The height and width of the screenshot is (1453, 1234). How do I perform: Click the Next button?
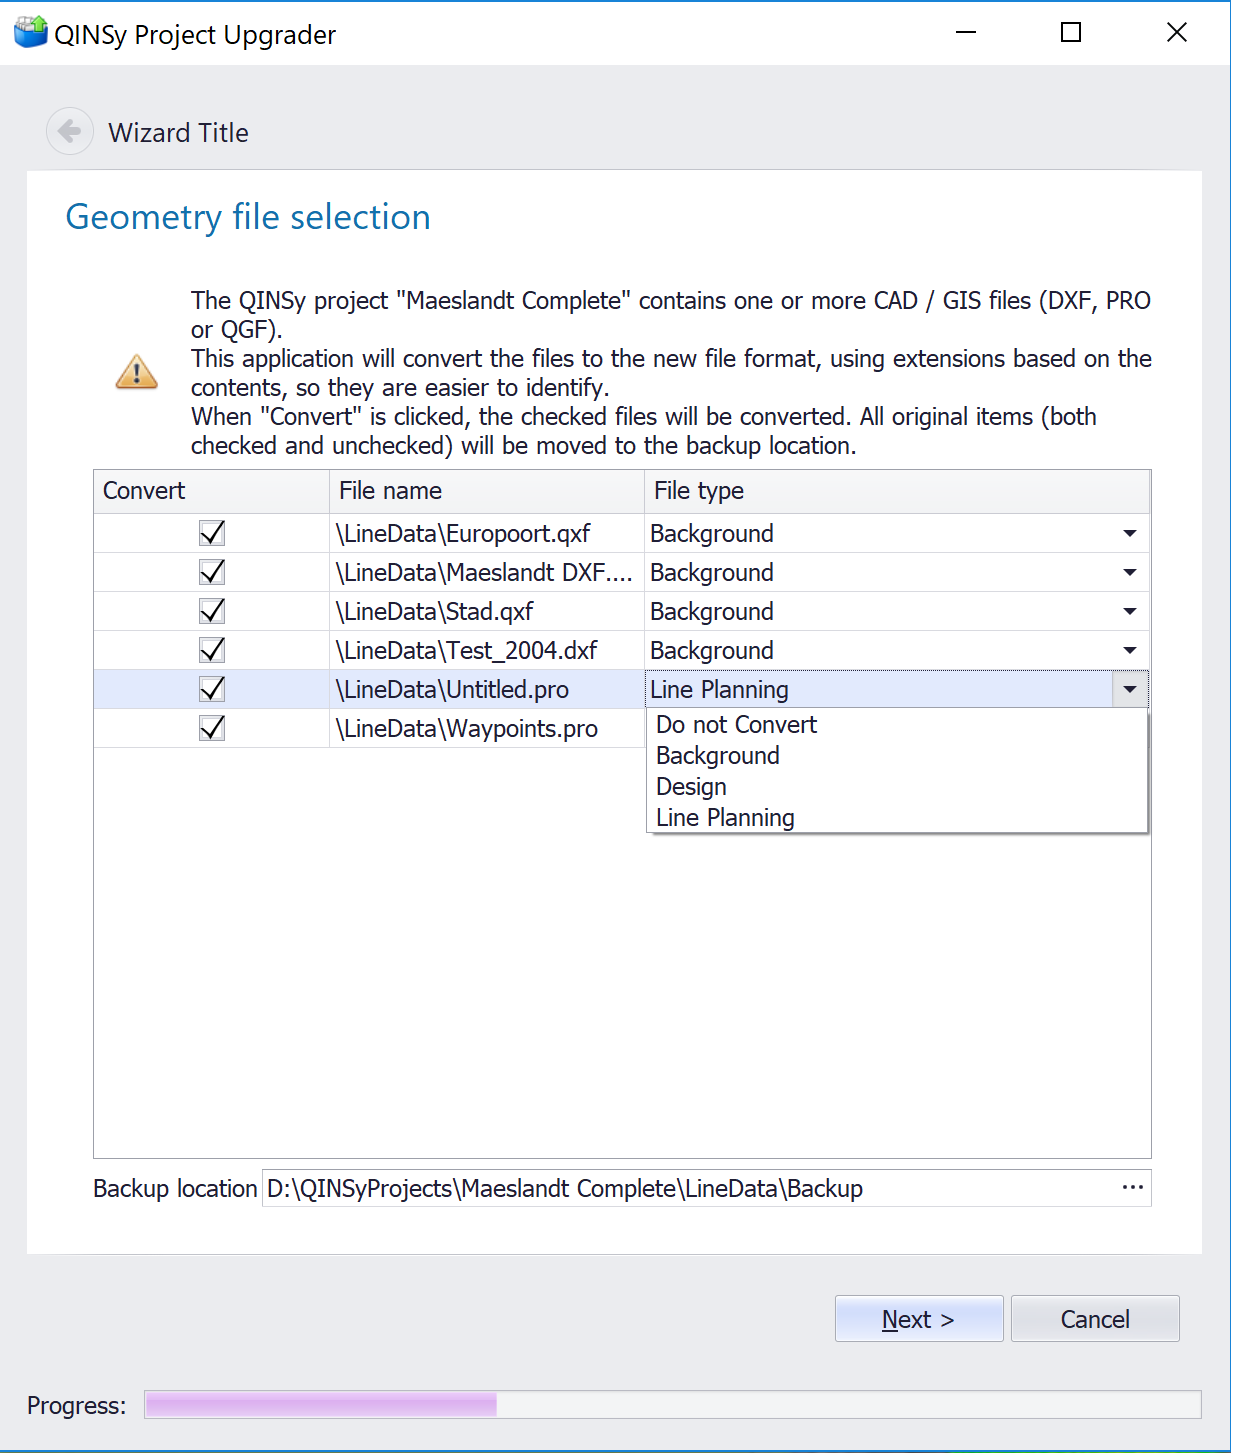[x=918, y=1319]
